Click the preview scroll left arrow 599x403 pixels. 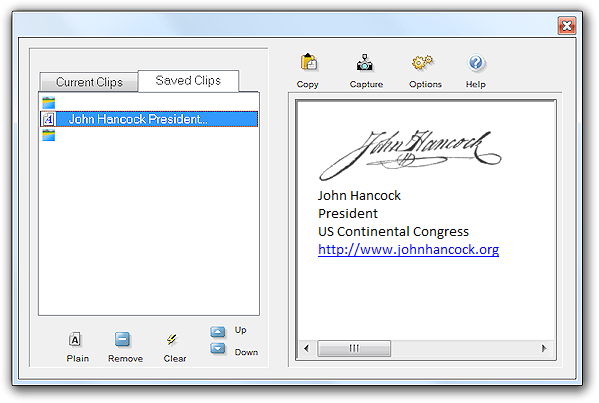(306, 348)
